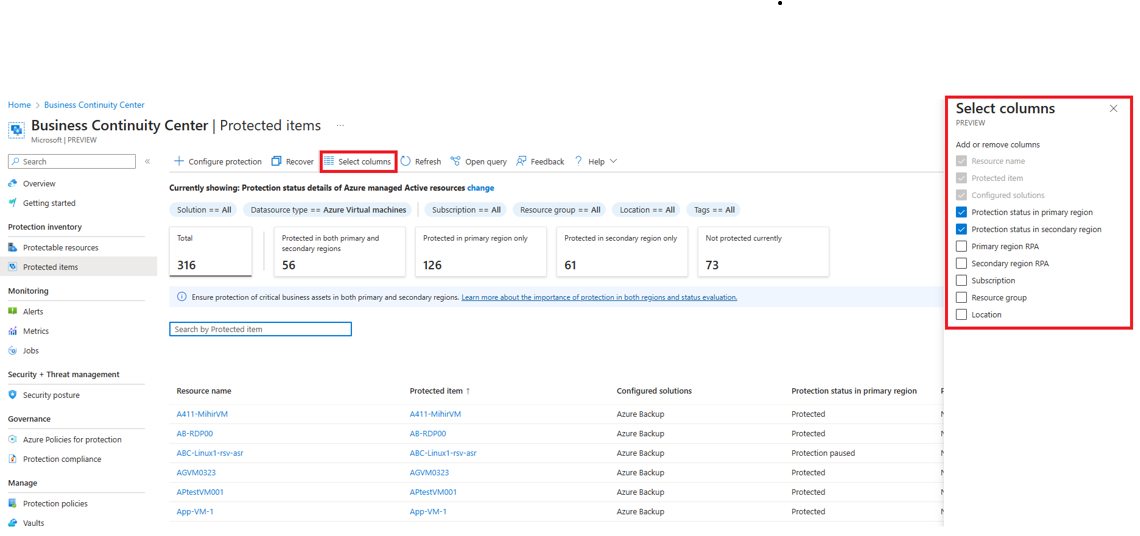This screenshot has width=1140, height=536.
Task: Click the Business Continuity Center breadcrumb
Action: 94,105
